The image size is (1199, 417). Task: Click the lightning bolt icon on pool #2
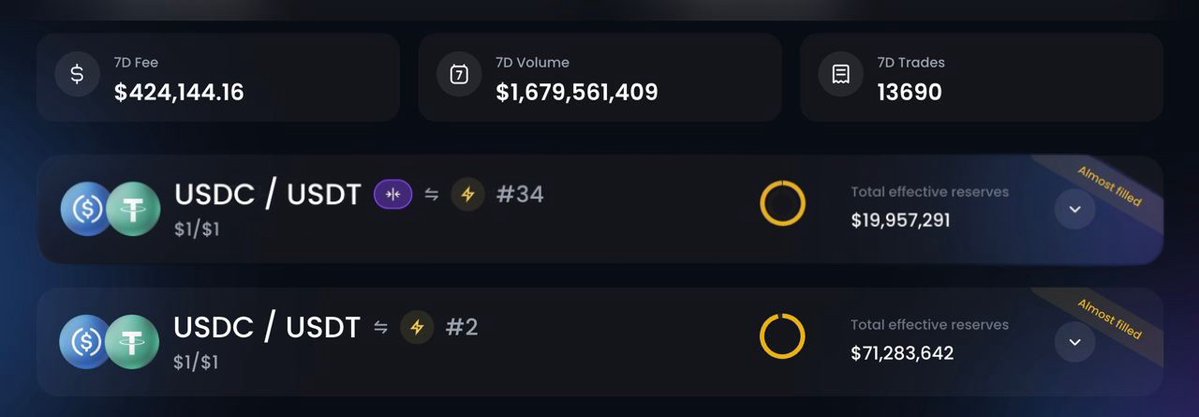click(x=418, y=327)
